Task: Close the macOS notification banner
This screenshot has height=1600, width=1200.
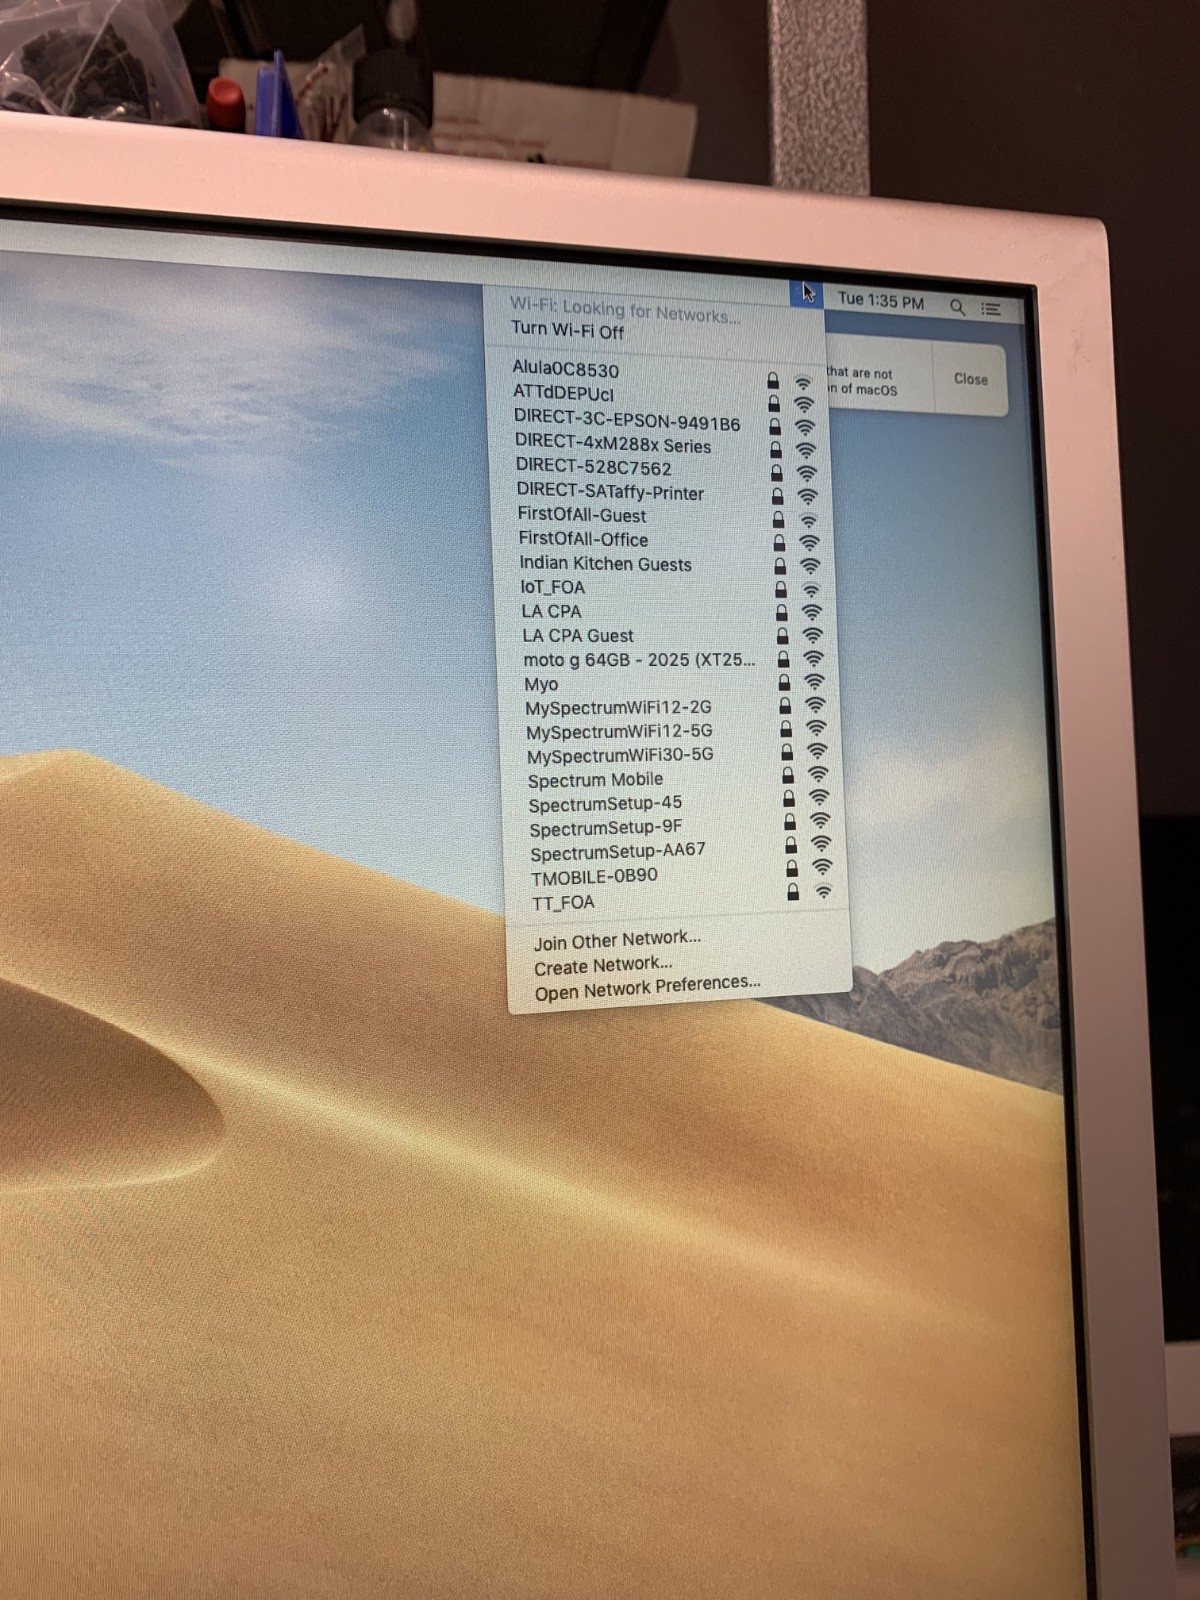Action: tap(970, 379)
